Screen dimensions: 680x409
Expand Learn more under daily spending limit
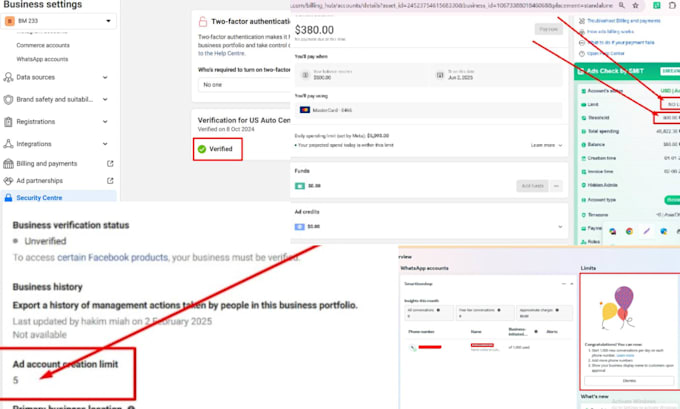pos(546,145)
